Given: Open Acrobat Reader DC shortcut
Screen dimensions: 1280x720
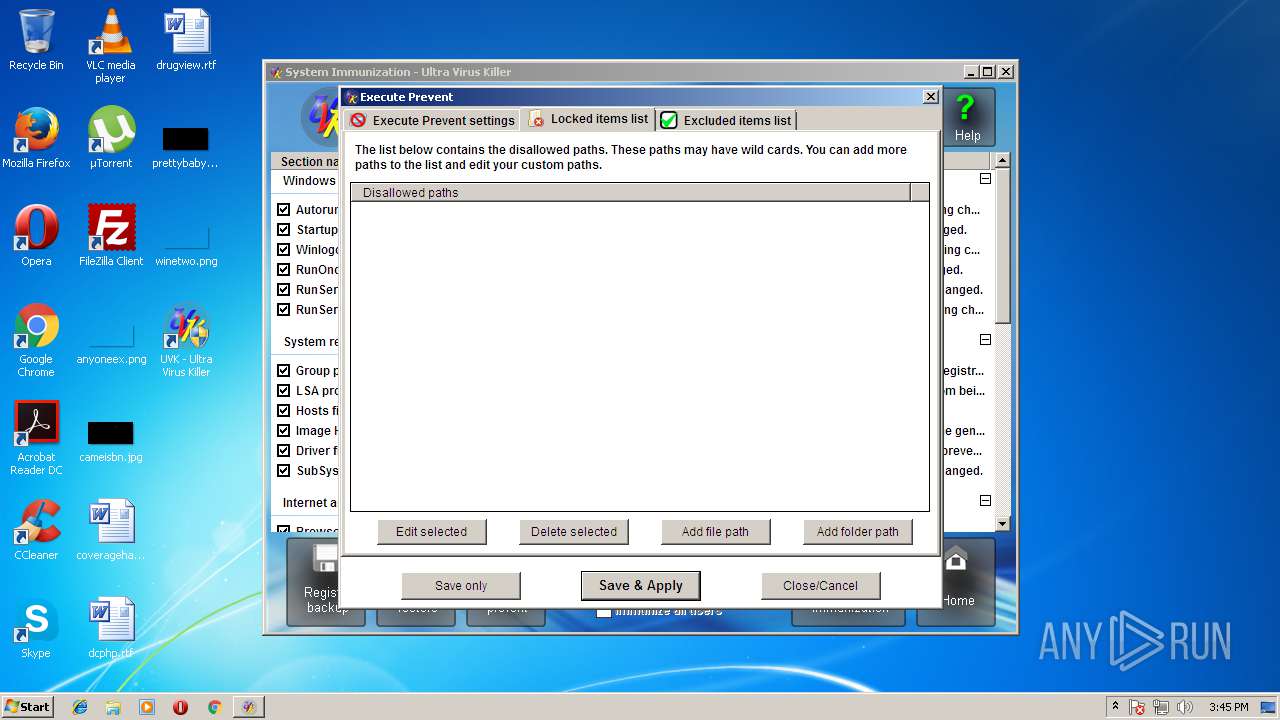Looking at the screenshot, I should click(x=36, y=438).
